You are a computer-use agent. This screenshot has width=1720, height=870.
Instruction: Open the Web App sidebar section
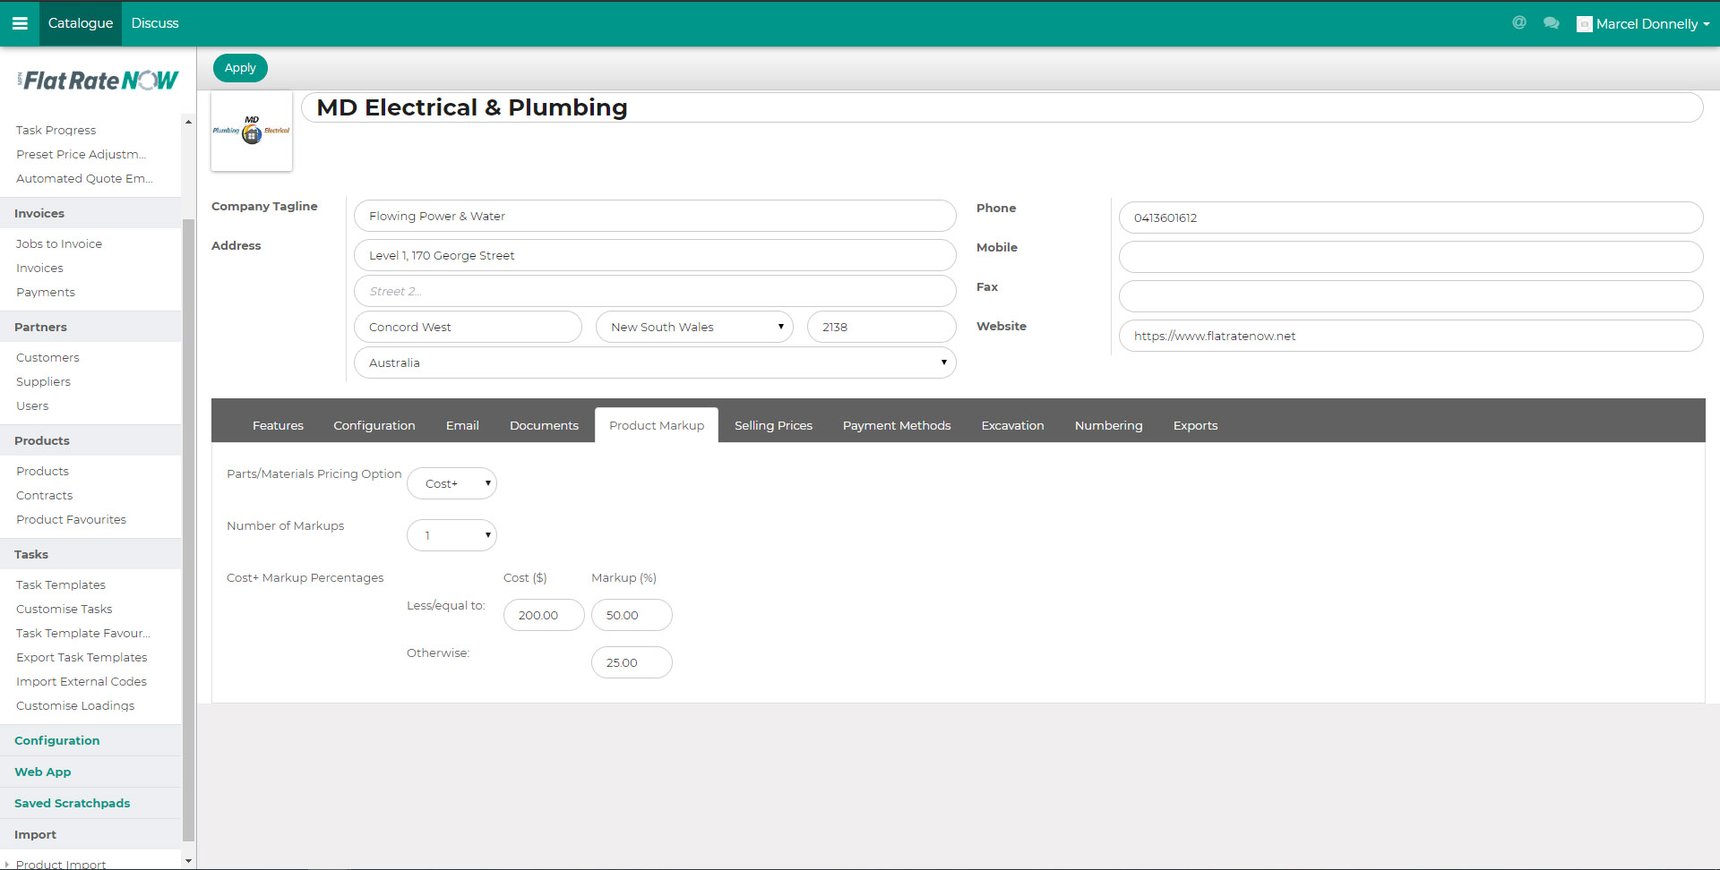[x=43, y=772]
